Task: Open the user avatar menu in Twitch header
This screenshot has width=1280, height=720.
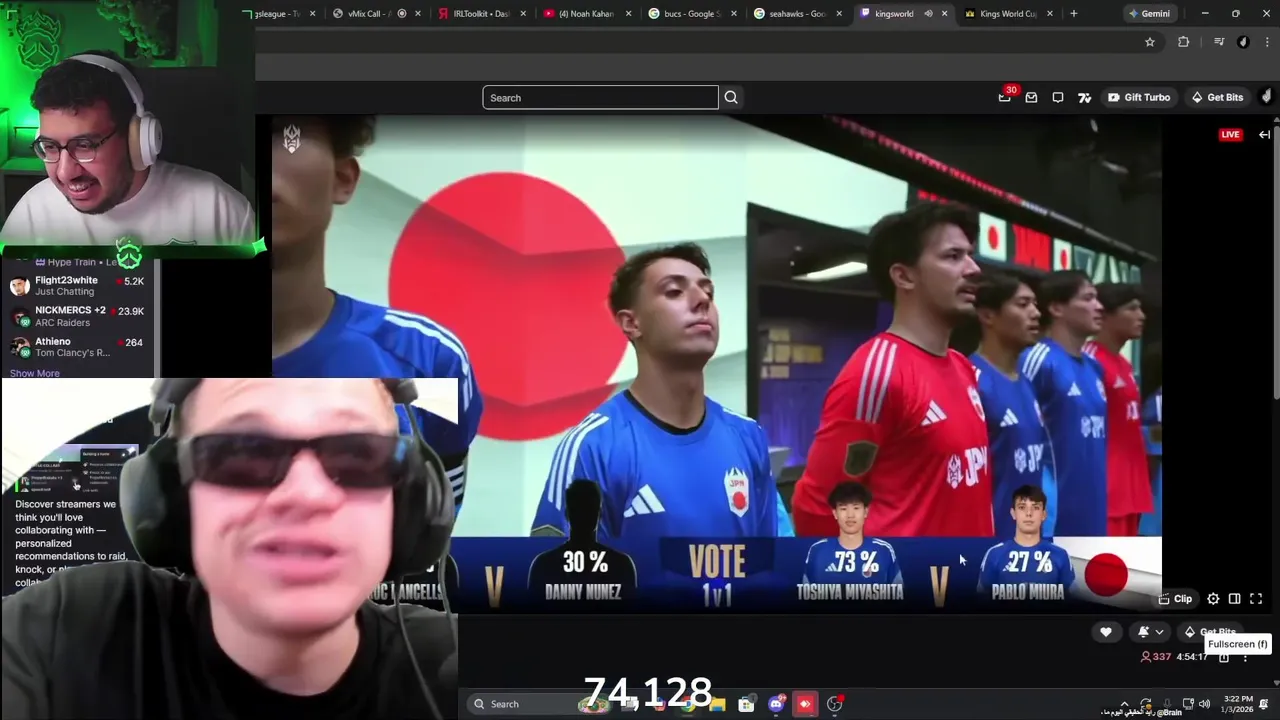Action: 1266,97
